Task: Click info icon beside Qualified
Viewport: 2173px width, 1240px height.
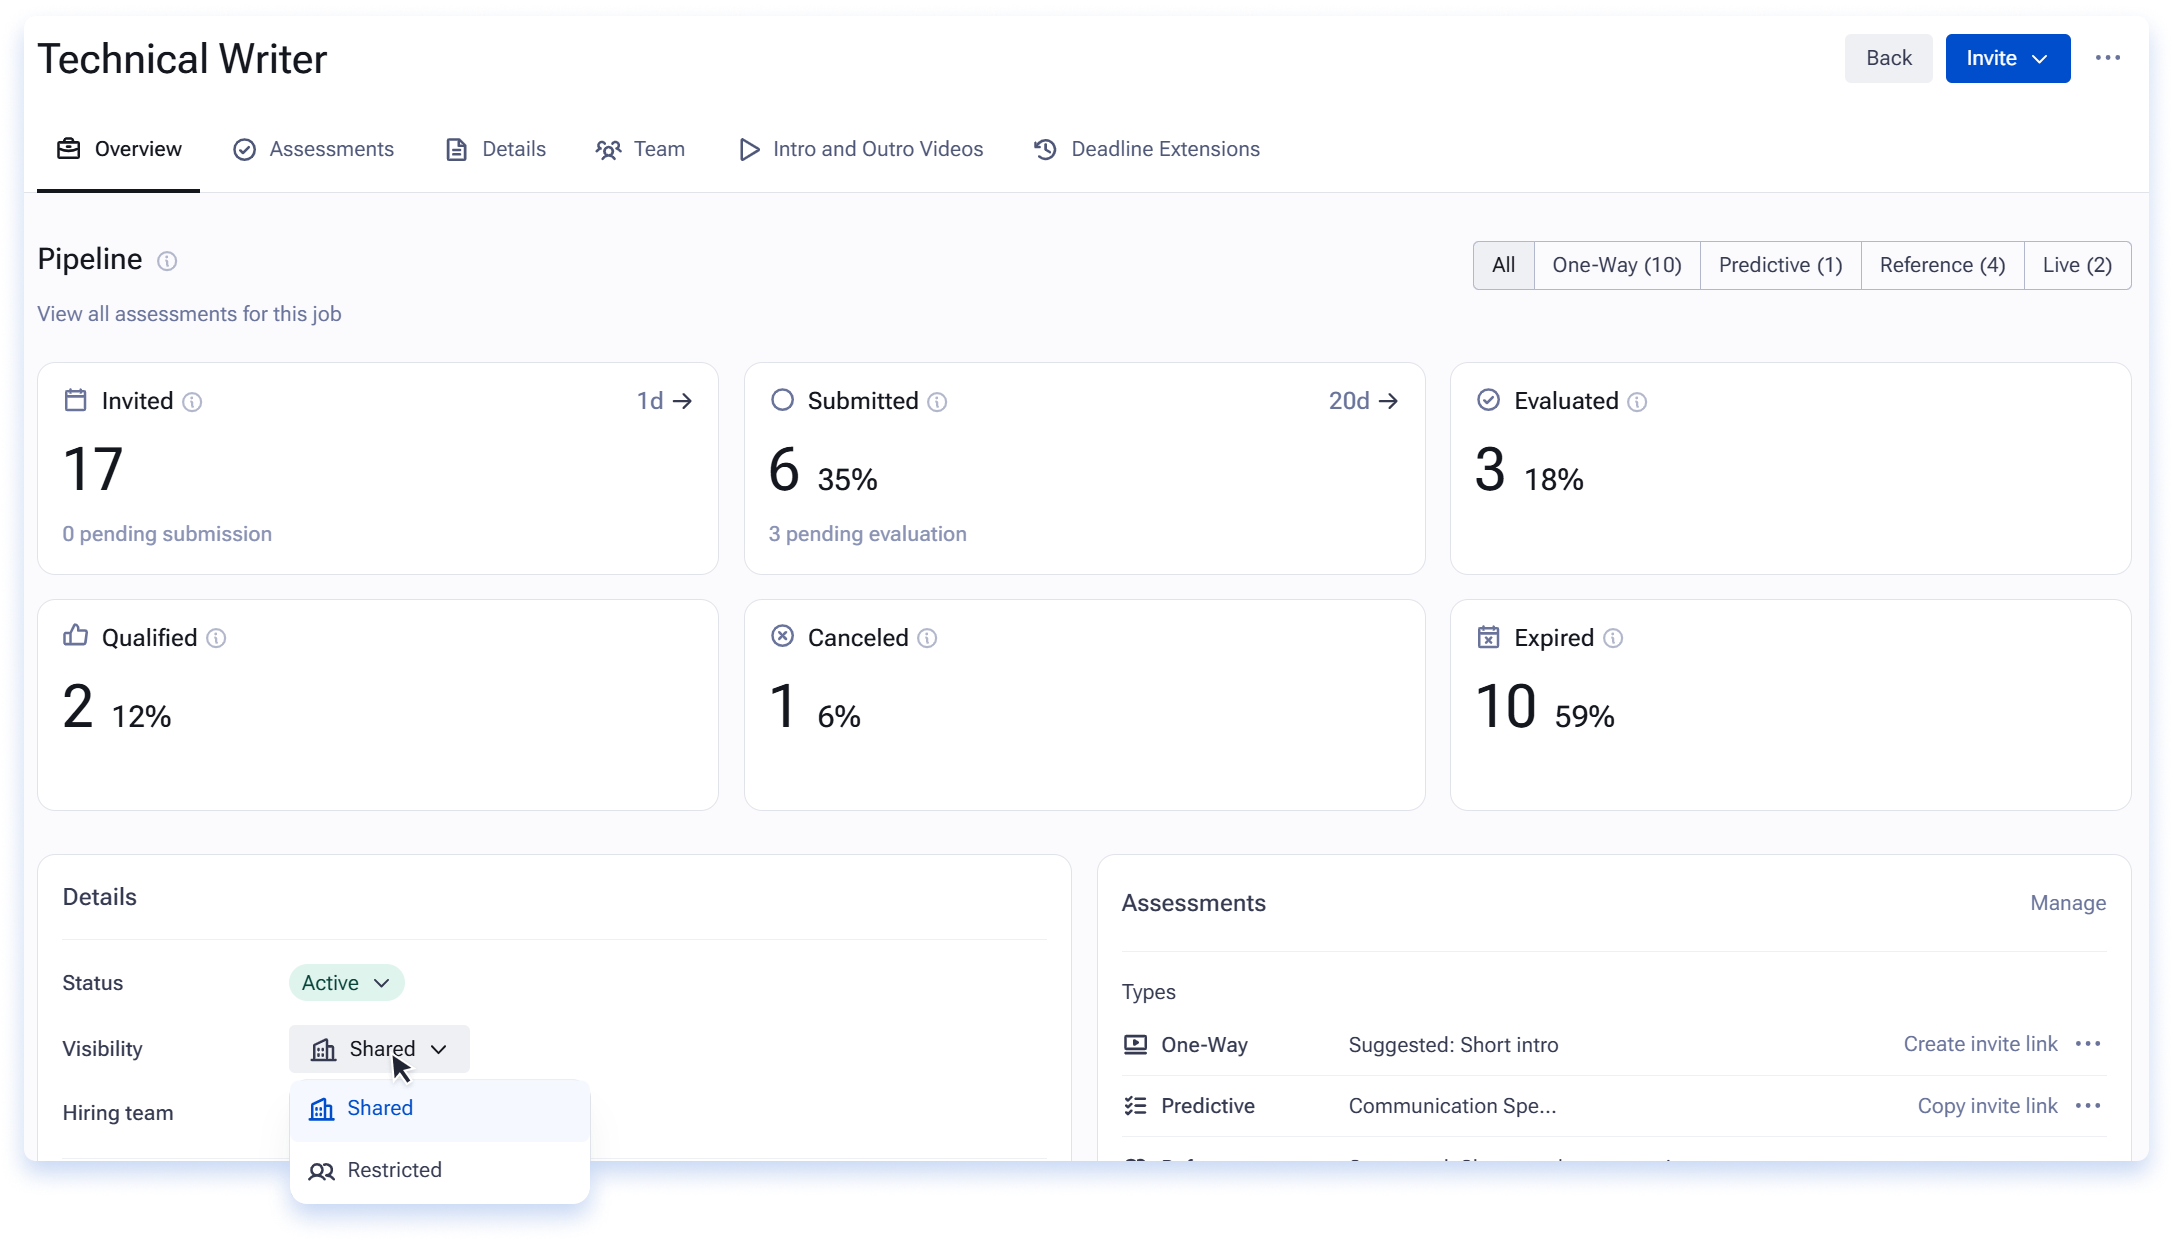Action: (216, 638)
